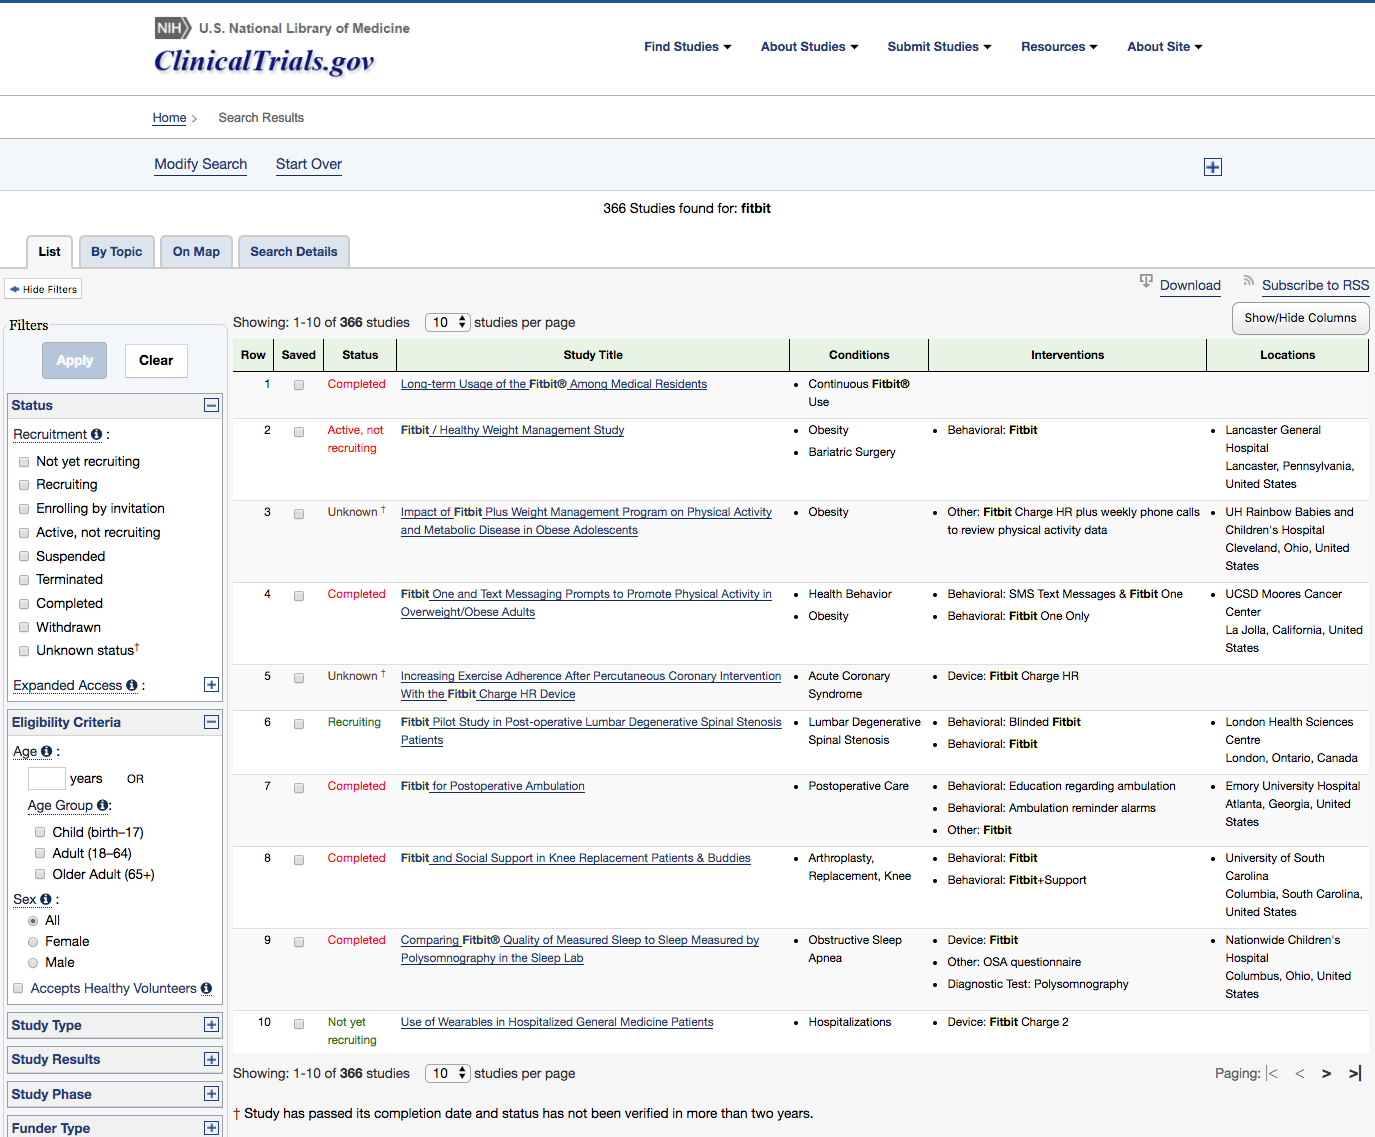Open Expanded Access info icon

coord(131,685)
